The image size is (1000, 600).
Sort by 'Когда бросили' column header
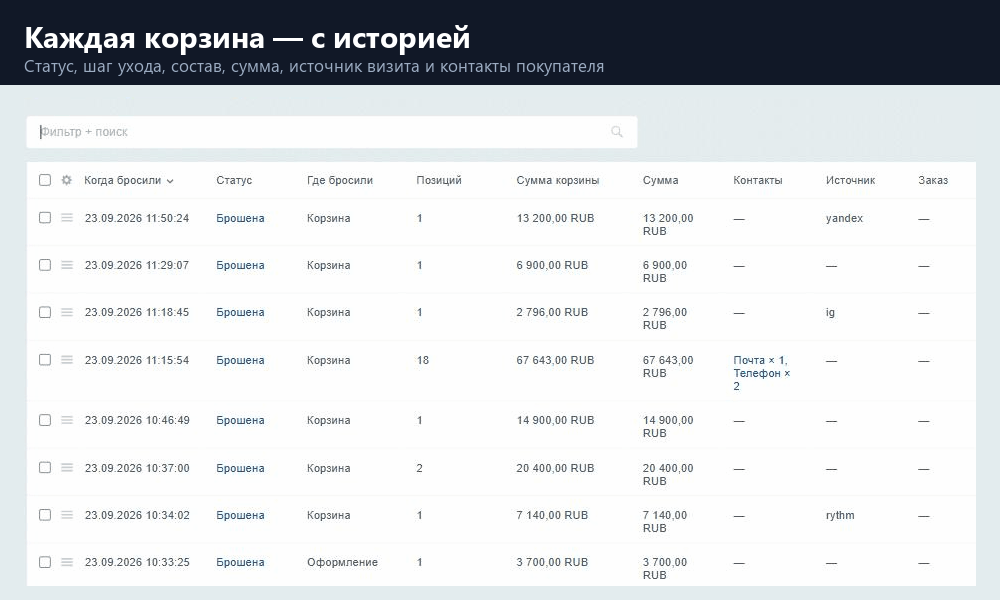pyautogui.click(x=128, y=180)
